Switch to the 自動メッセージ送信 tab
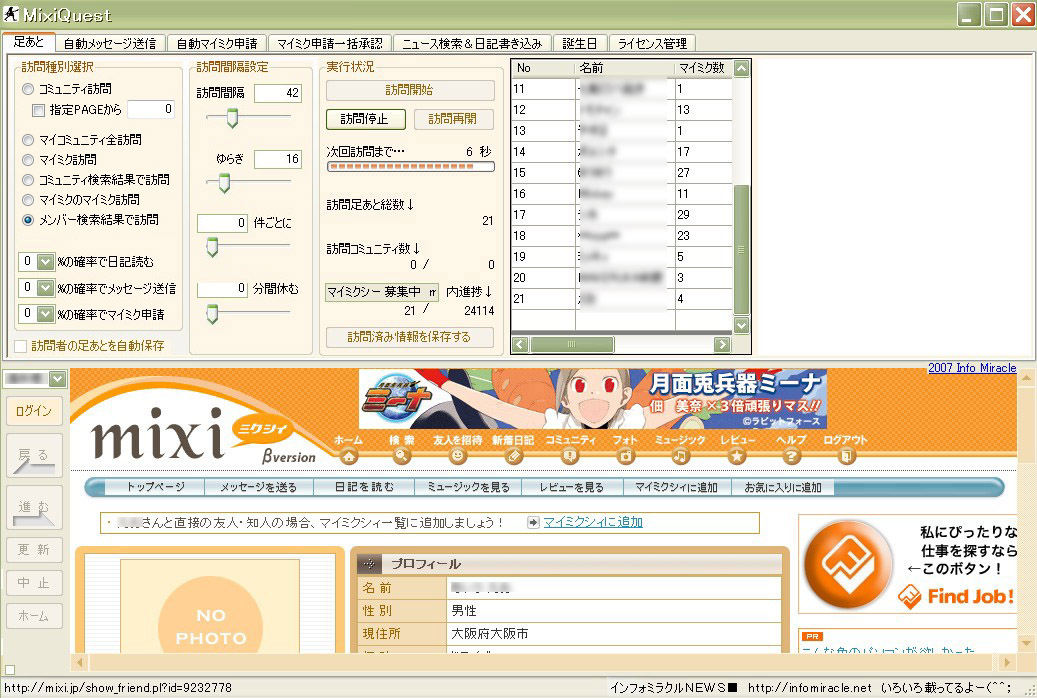This screenshot has width=1037, height=698. (110, 44)
